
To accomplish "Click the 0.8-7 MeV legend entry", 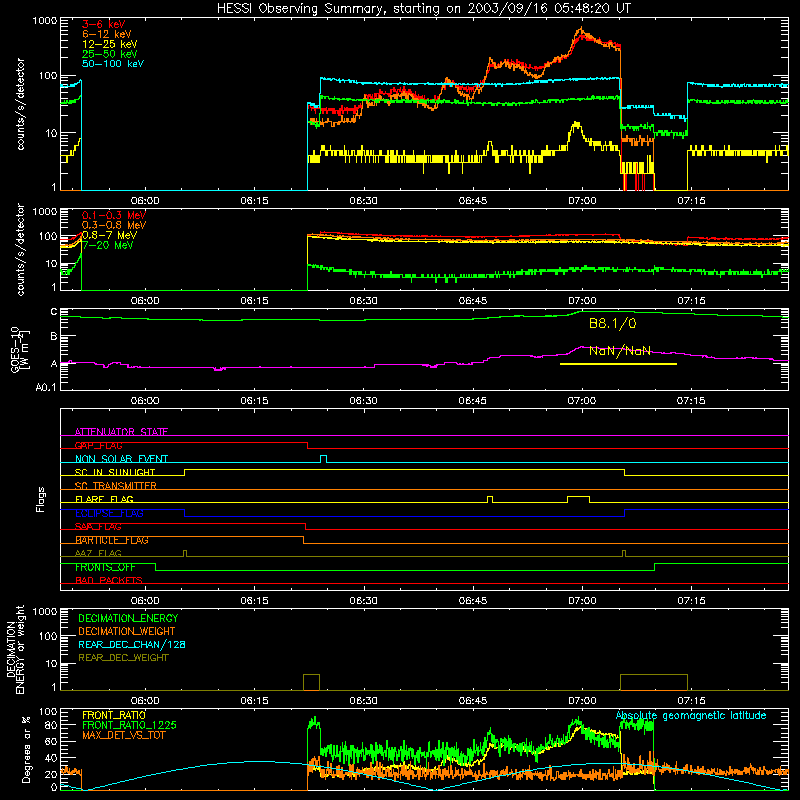I will pyautogui.click(x=109, y=235).
